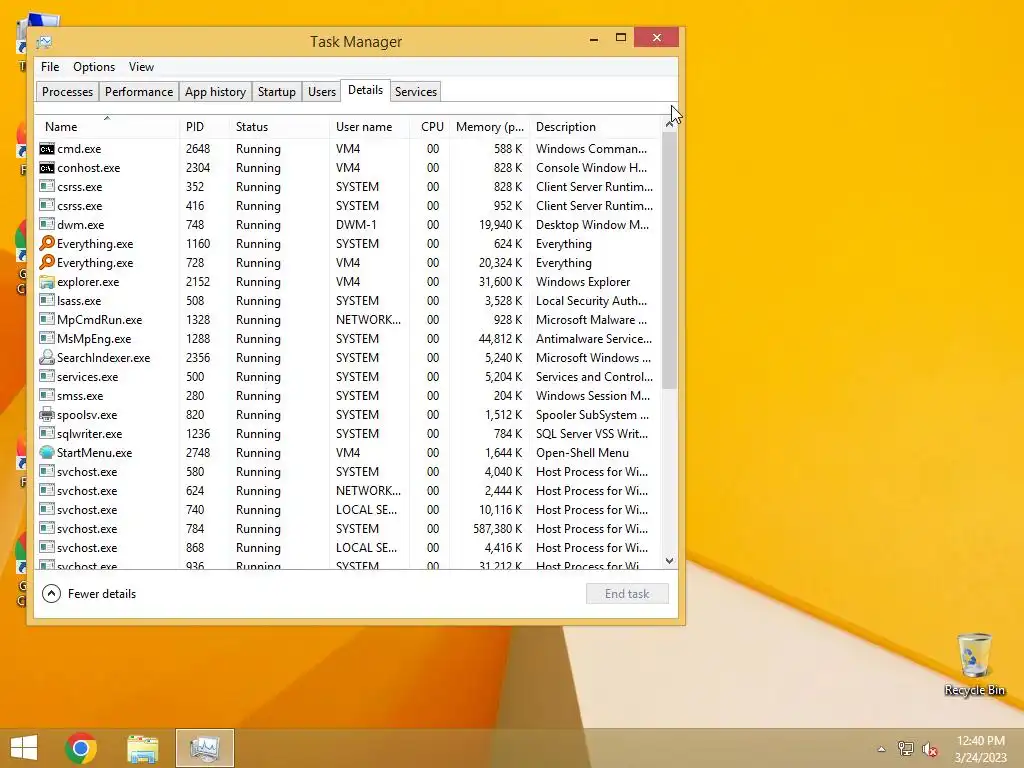Viewport: 1024px width, 768px height.
Task: Open the File menu
Action: (x=50, y=67)
